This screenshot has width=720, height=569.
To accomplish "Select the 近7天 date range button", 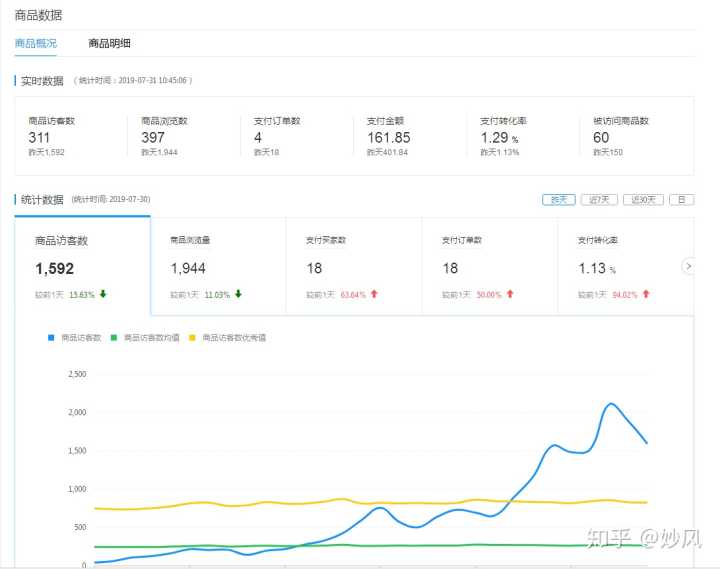I will click(598, 199).
